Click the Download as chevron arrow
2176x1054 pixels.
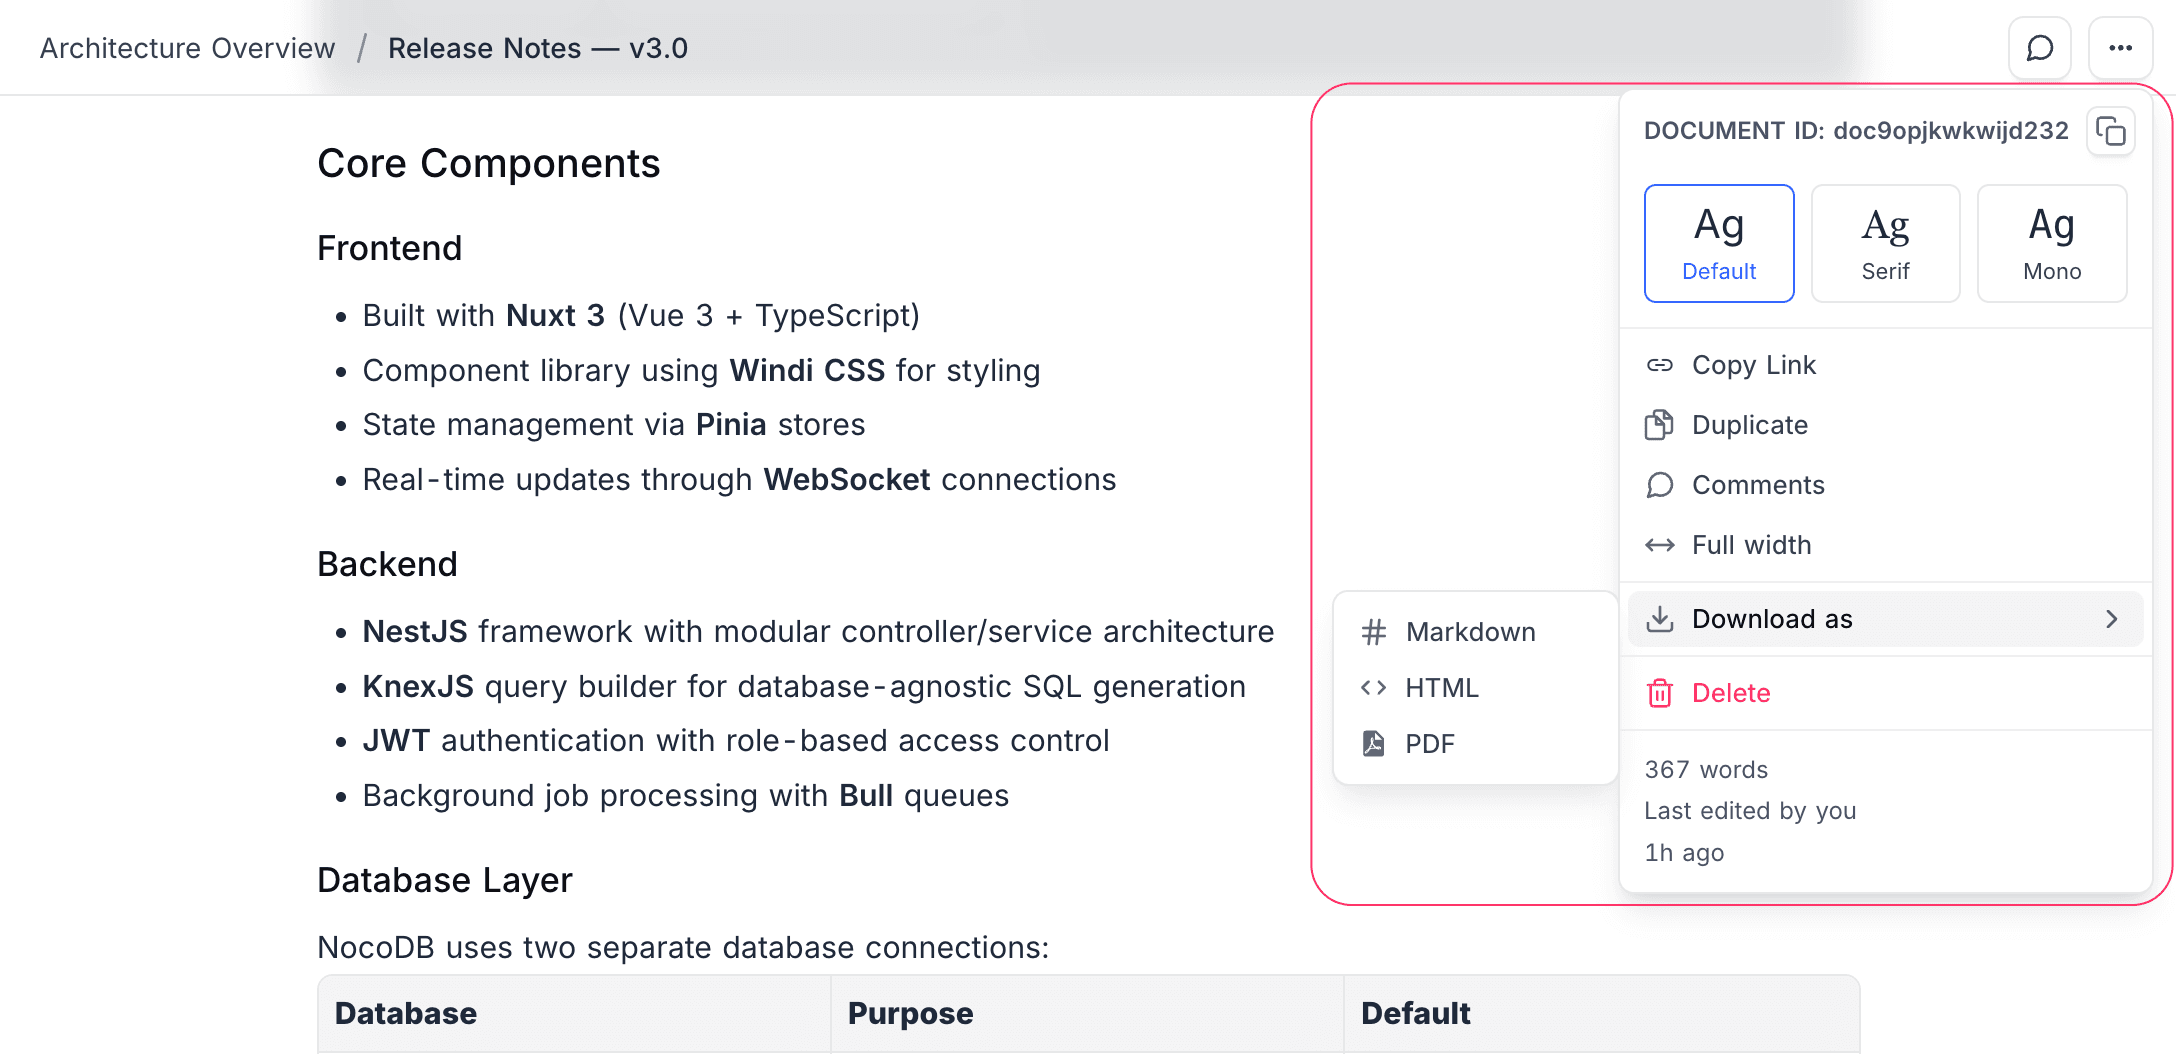click(x=2112, y=619)
